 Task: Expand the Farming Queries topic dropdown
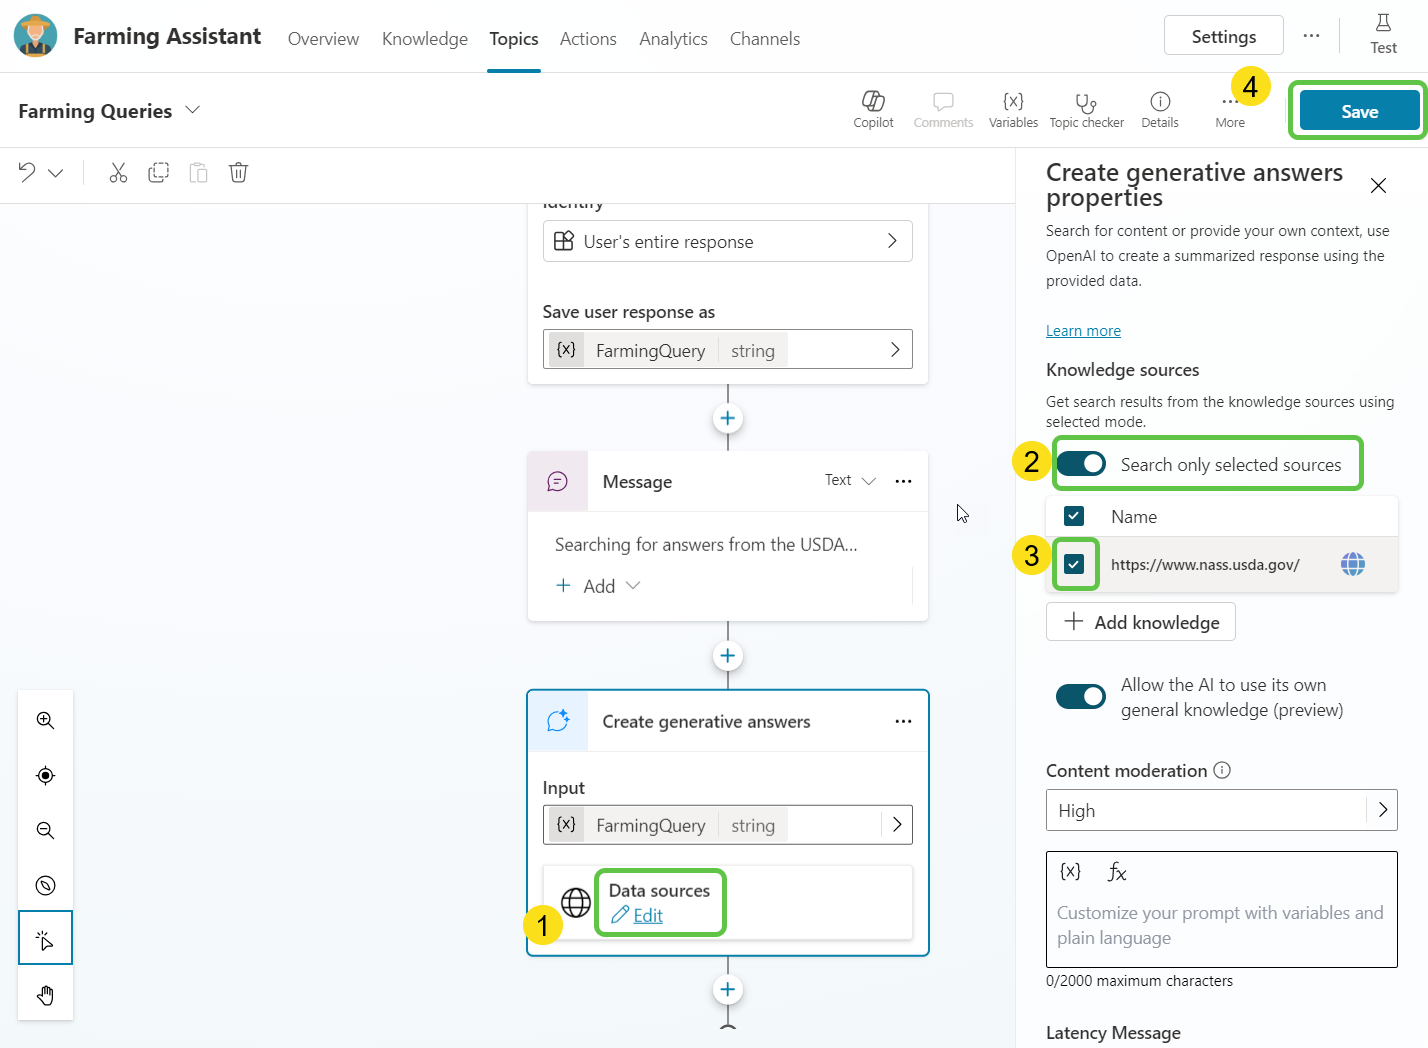click(x=193, y=110)
